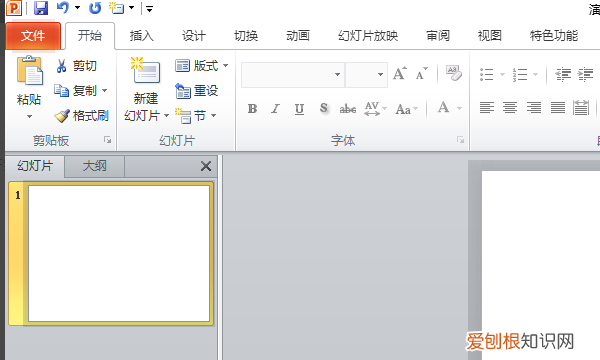Open the font name dropdown list
The height and width of the screenshot is (360, 600).
pyautogui.click(x=337, y=75)
